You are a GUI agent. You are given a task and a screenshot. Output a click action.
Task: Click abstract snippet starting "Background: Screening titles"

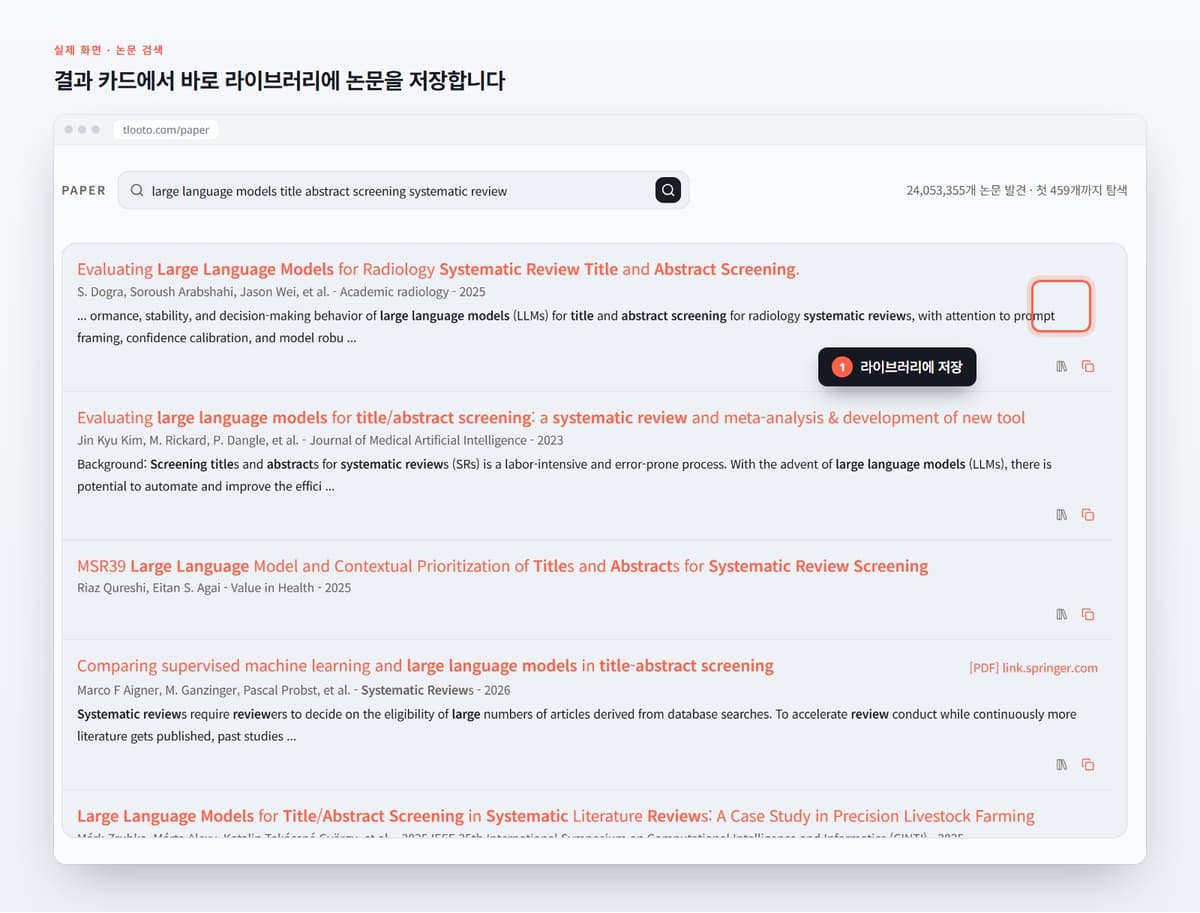[x=564, y=475]
